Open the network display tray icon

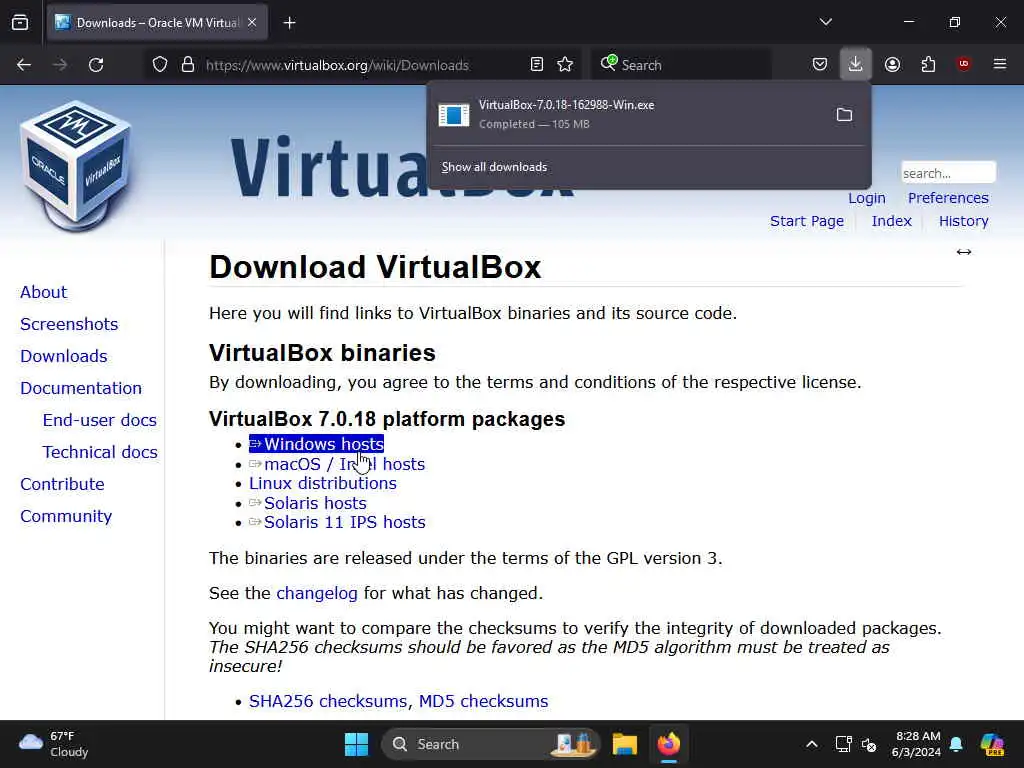(x=843, y=744)
